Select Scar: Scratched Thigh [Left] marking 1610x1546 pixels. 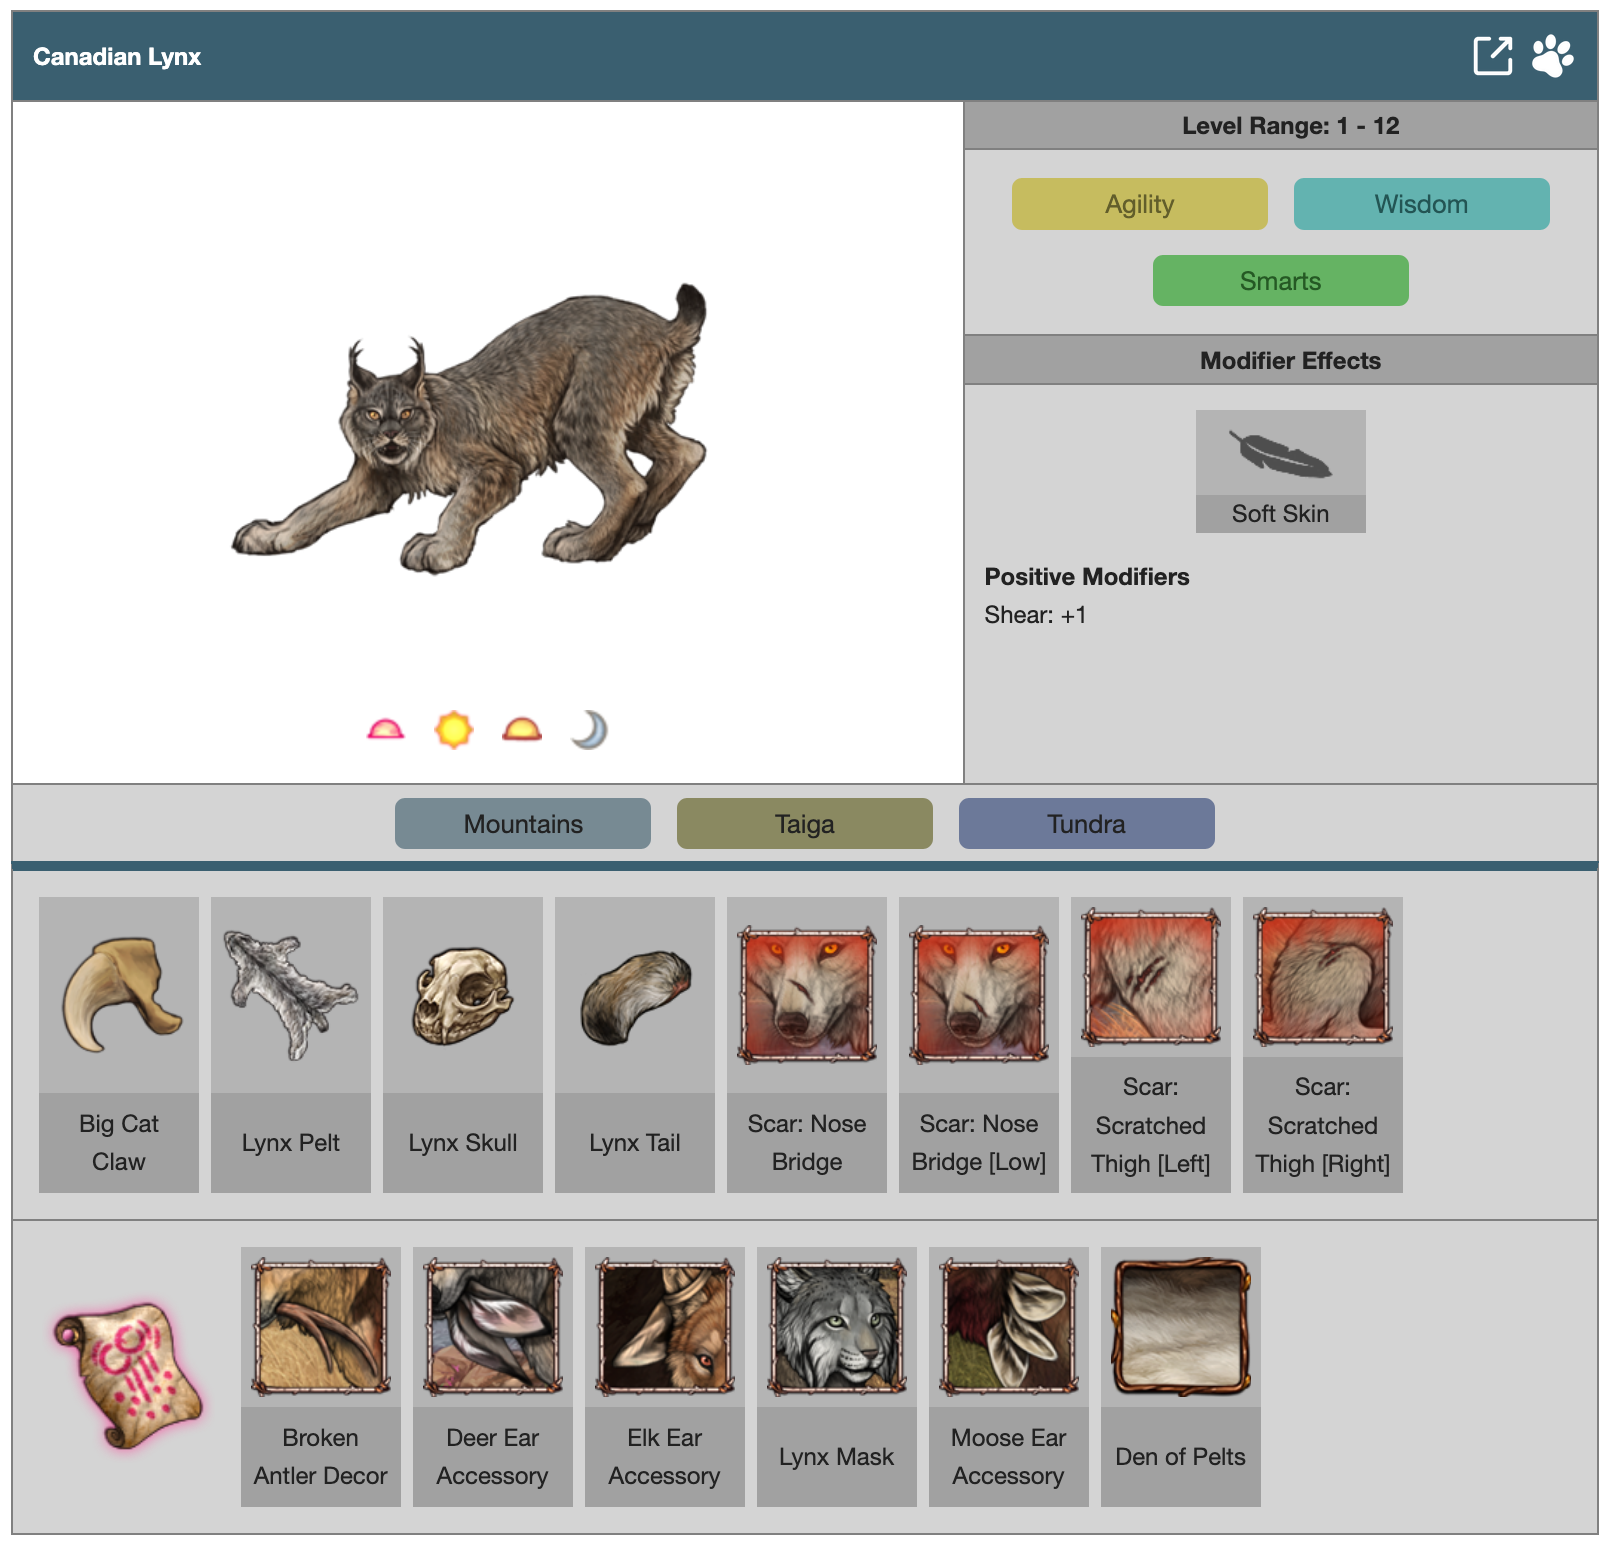[1150, 1044]
